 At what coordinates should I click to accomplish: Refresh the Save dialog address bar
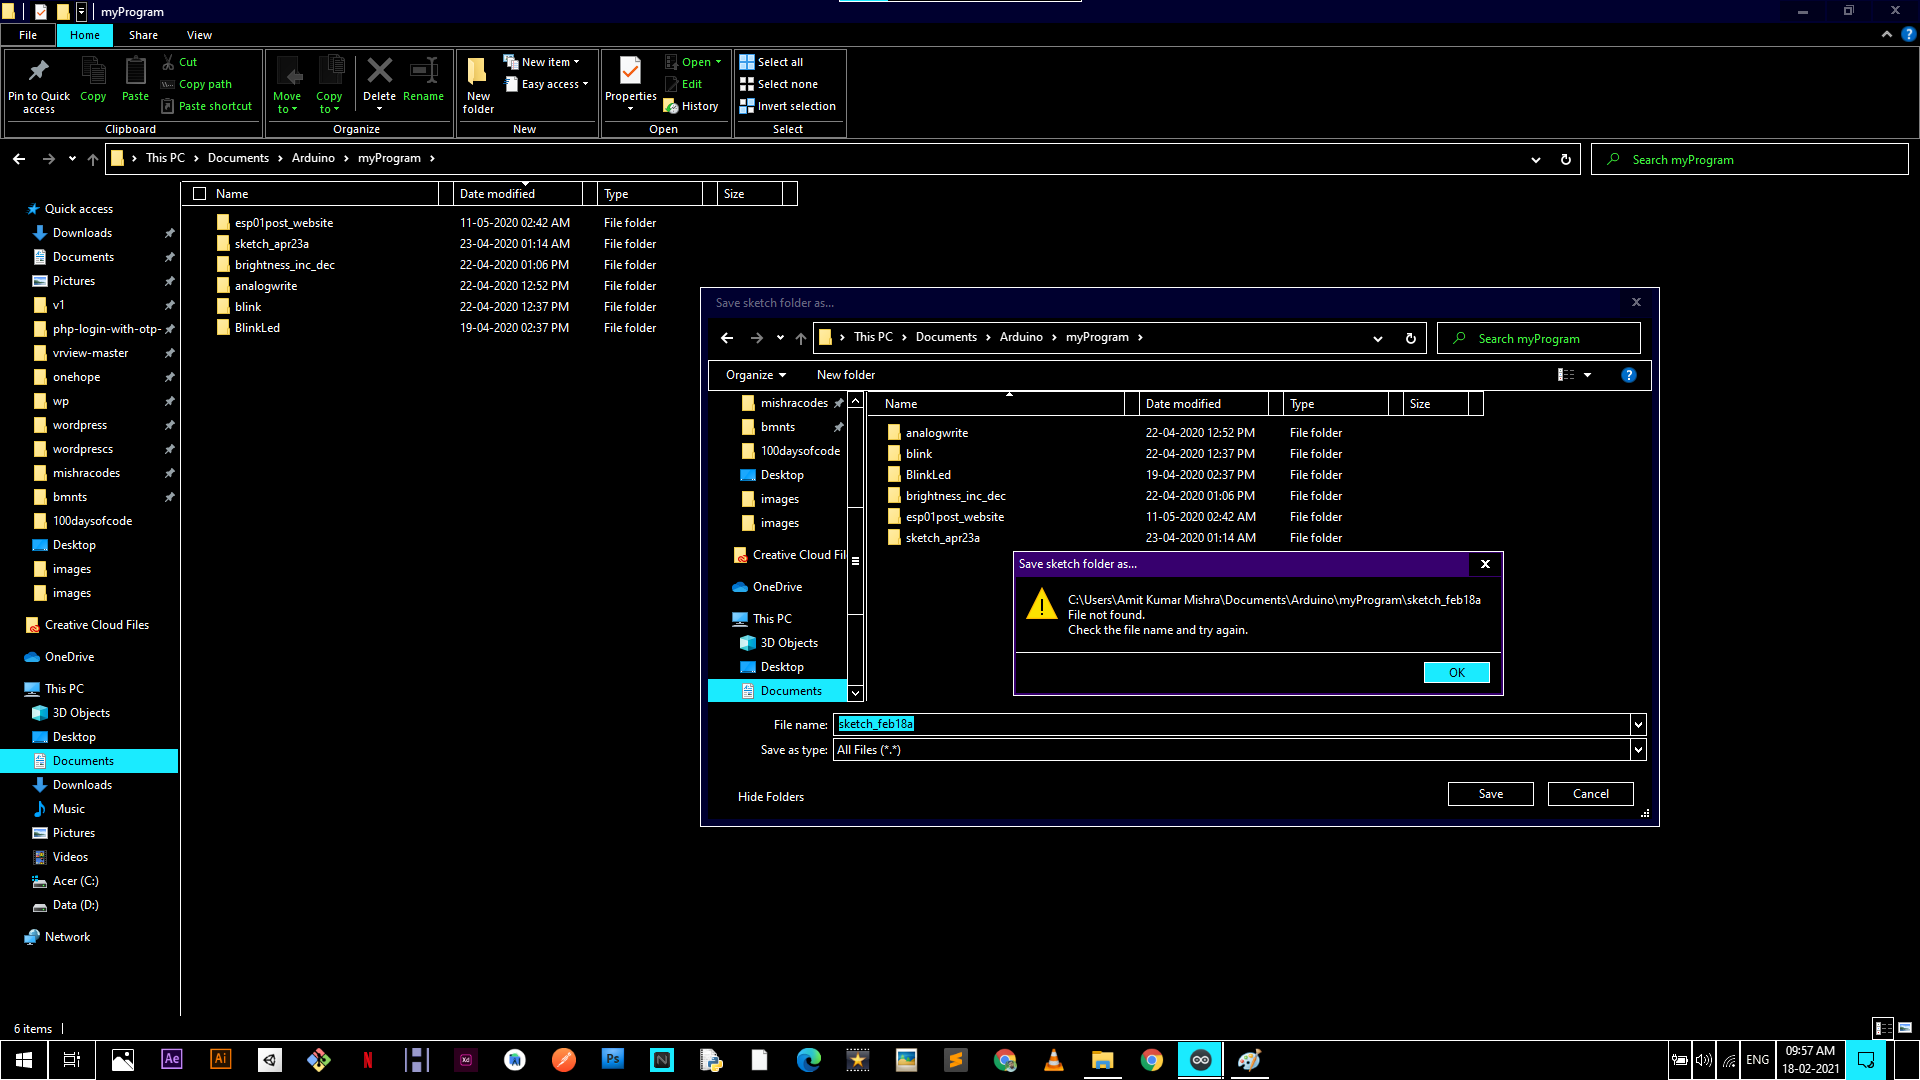pyautogui.click(x=1410, y=338)
